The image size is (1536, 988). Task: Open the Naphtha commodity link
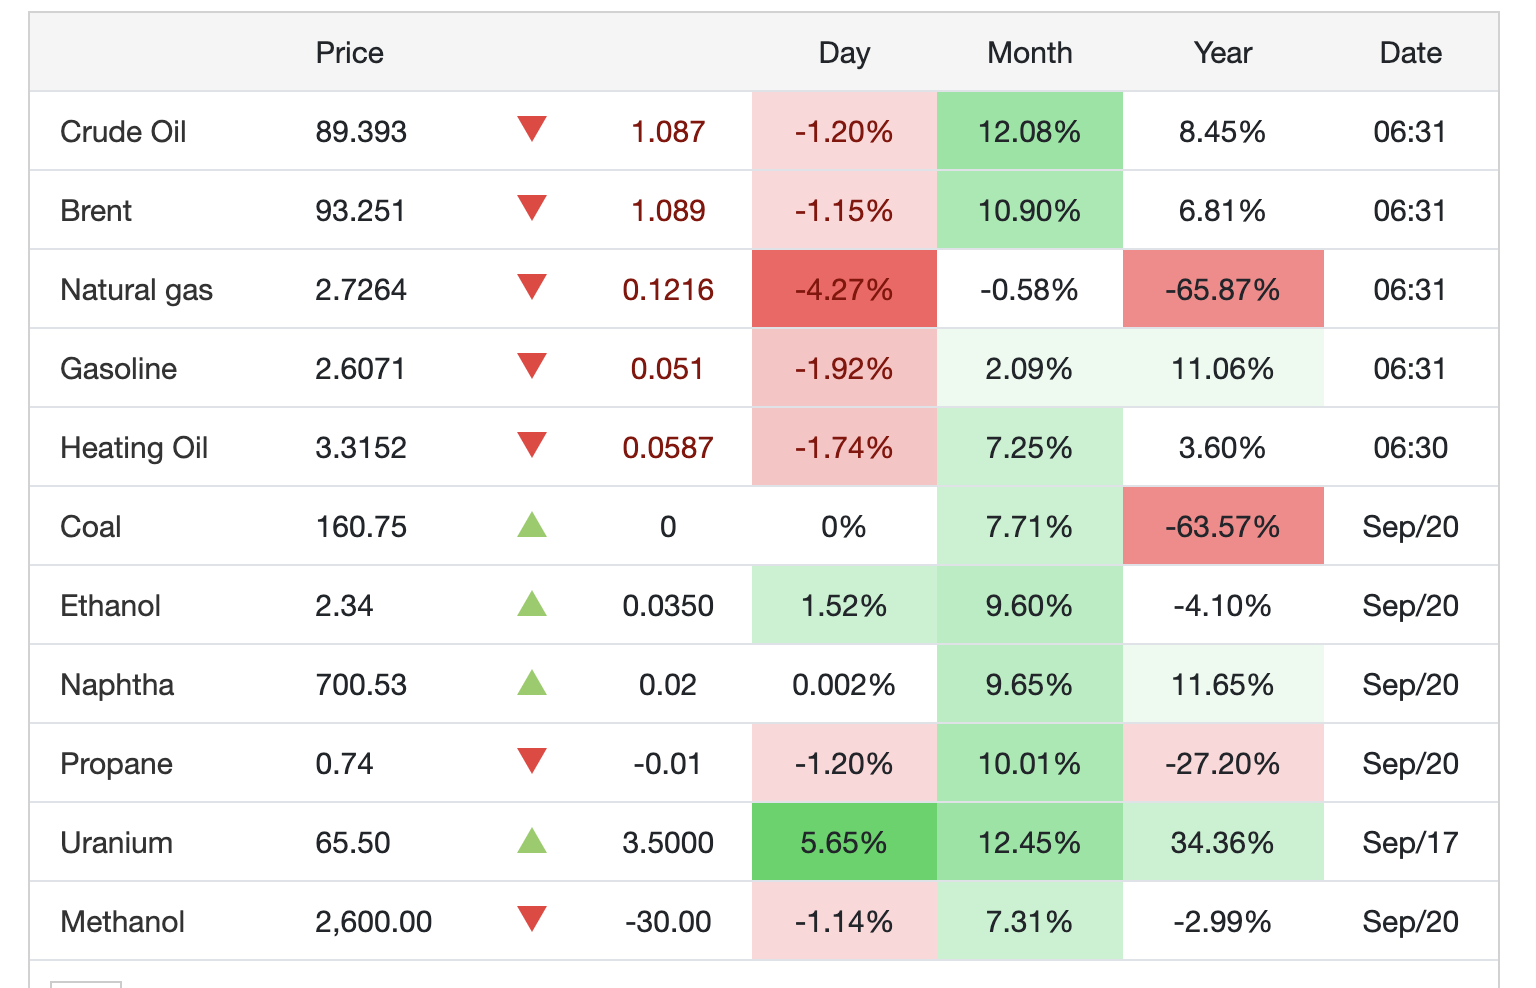point(117,685)
